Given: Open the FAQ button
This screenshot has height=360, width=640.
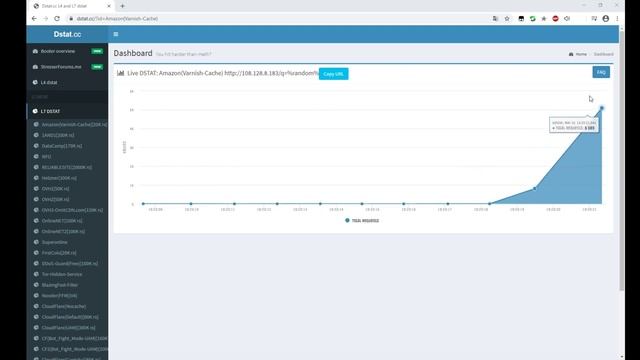Looking at the screenshot, I should click(601, 72).
